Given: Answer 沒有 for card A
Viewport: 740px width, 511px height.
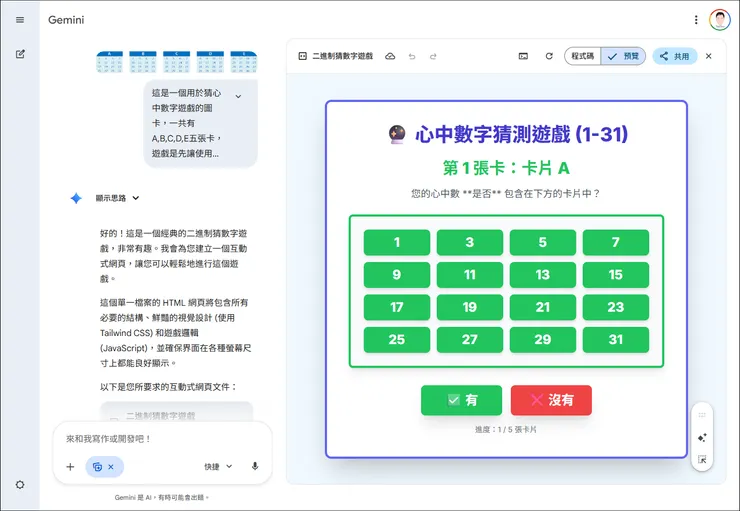Looking at the screenshot, I should point(551,400).
